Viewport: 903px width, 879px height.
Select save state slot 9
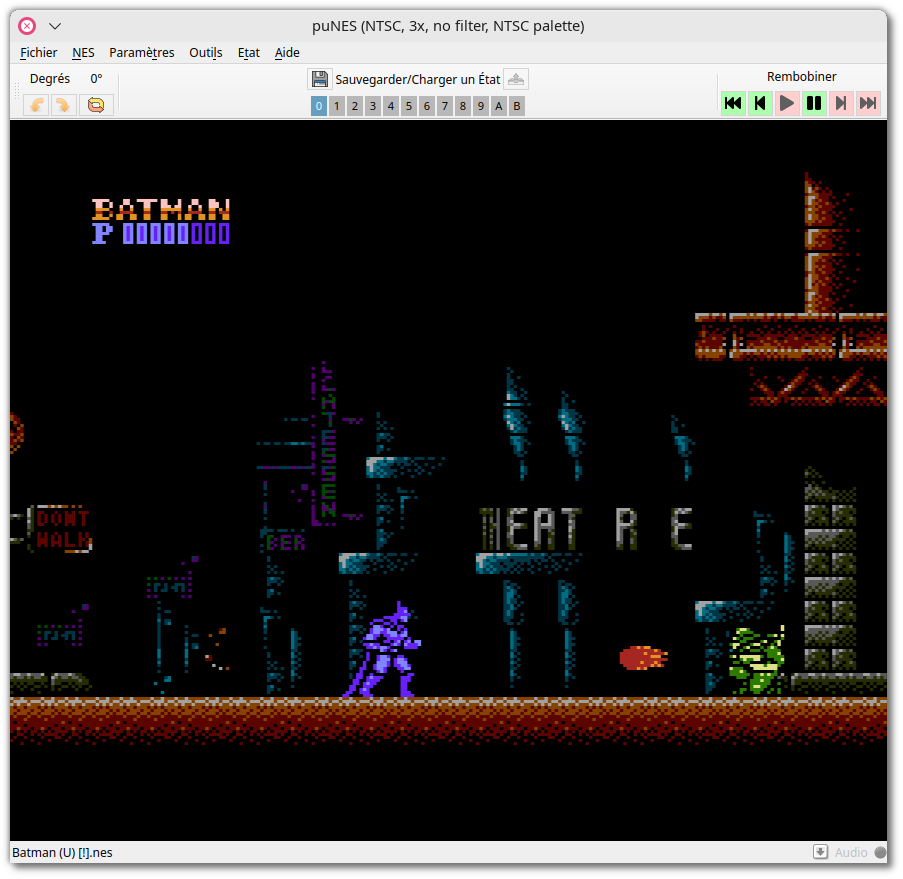[x=481, y=106]
